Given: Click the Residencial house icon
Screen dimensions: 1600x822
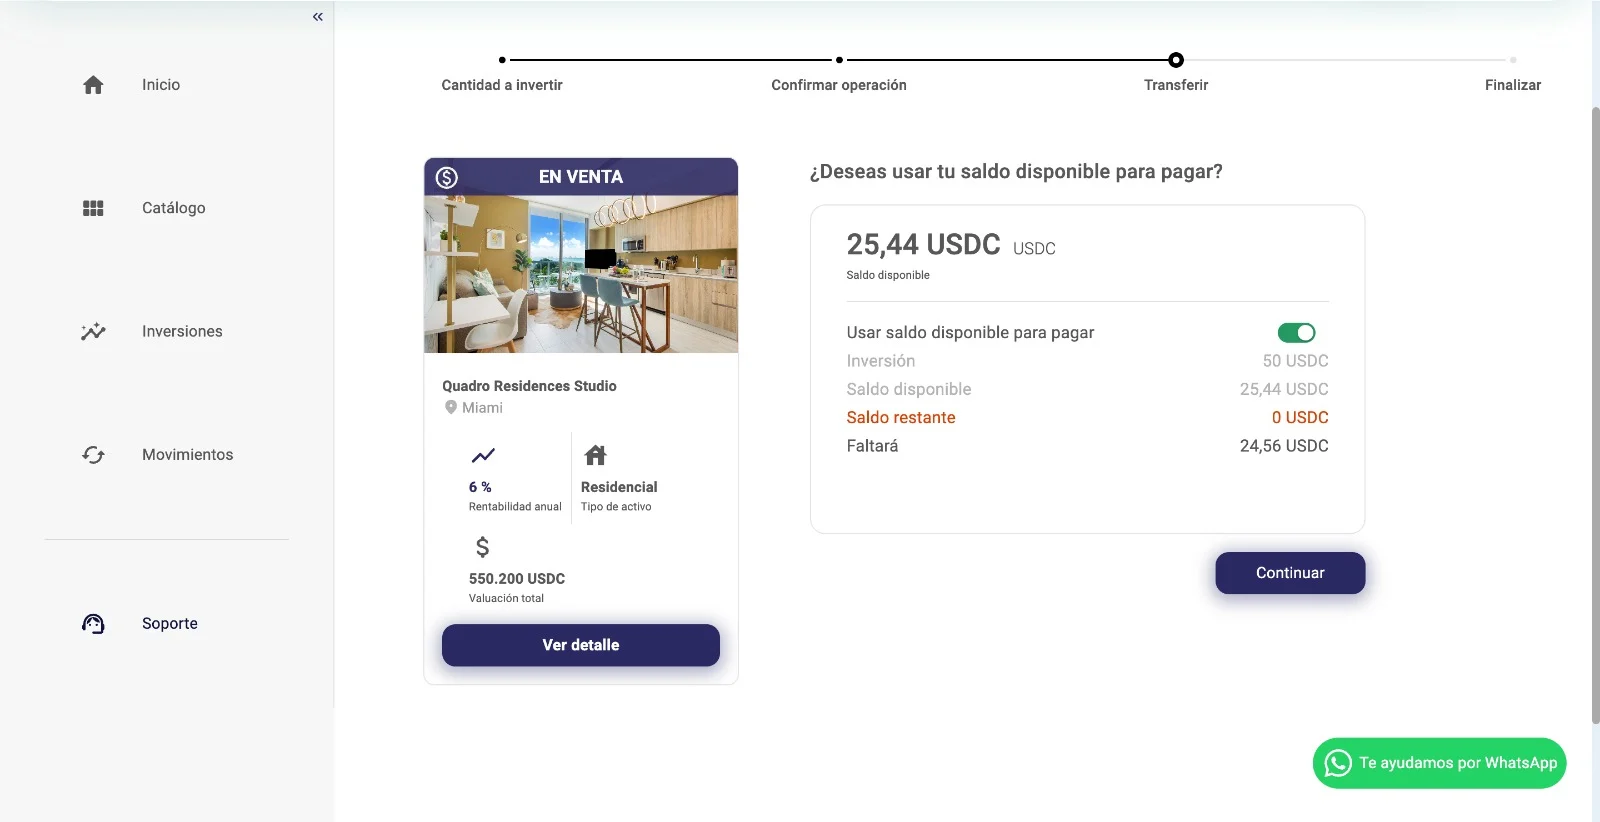Looking at the screenshot, I should click(594, 455).
